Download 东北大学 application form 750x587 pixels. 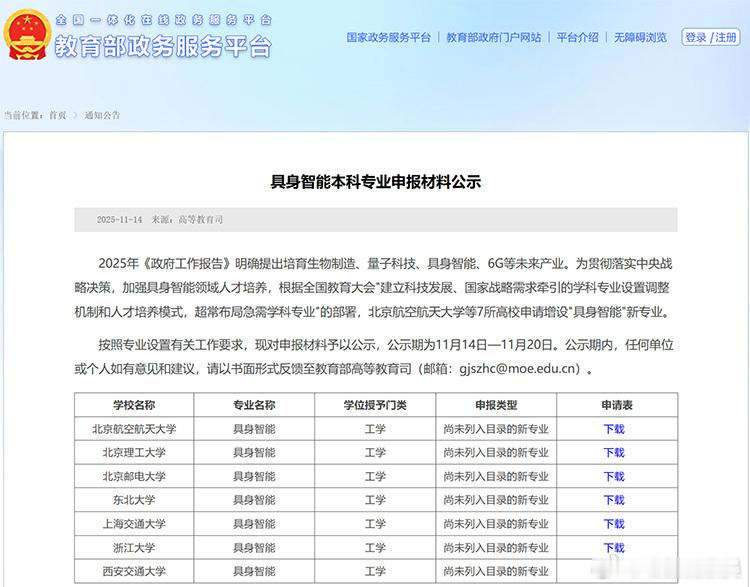(x=613, y=500)
